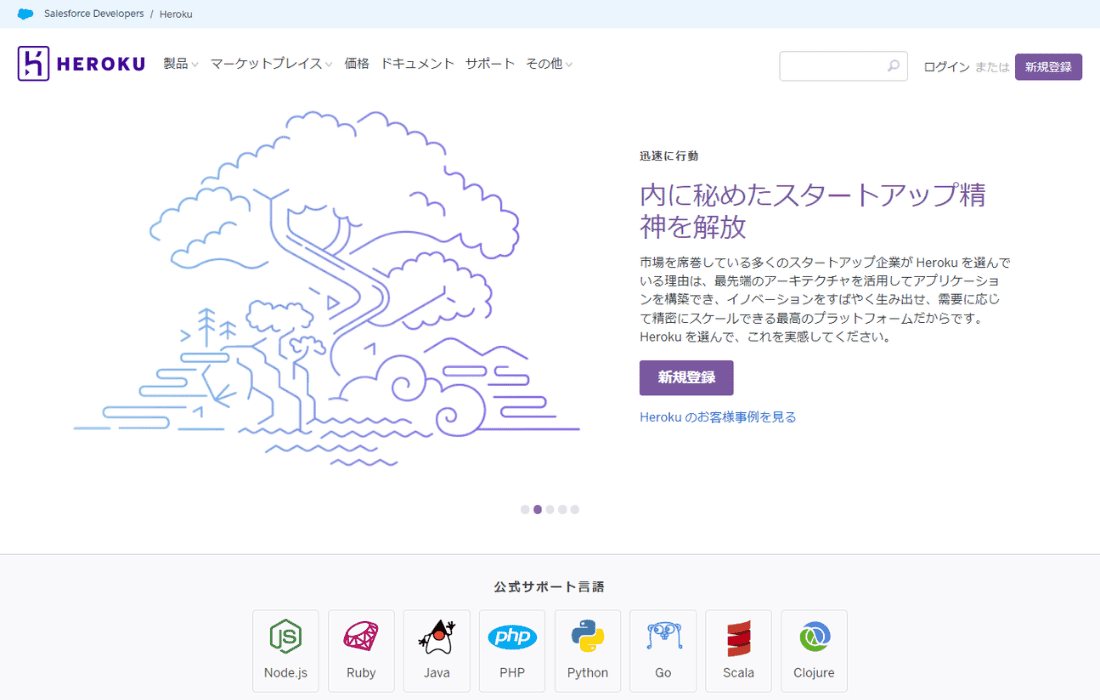Select the Node.js language tile
This screenshot has height=700, width=1100.
[x=286, y=651]
